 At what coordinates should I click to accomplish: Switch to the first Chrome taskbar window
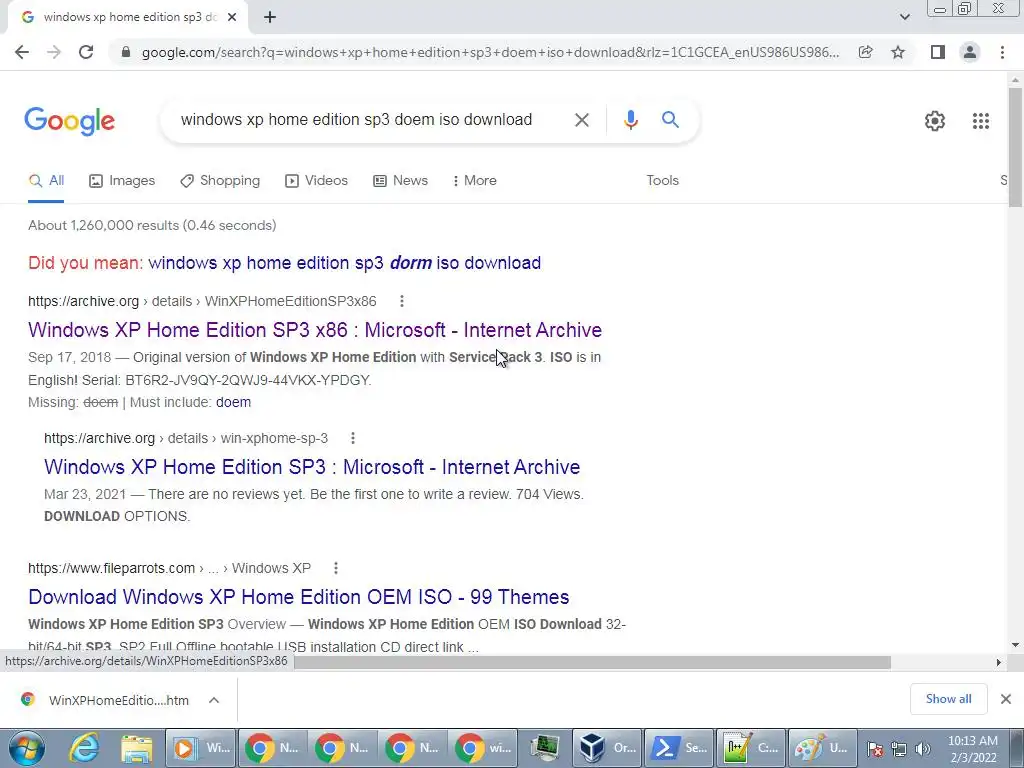pos(271,748)
